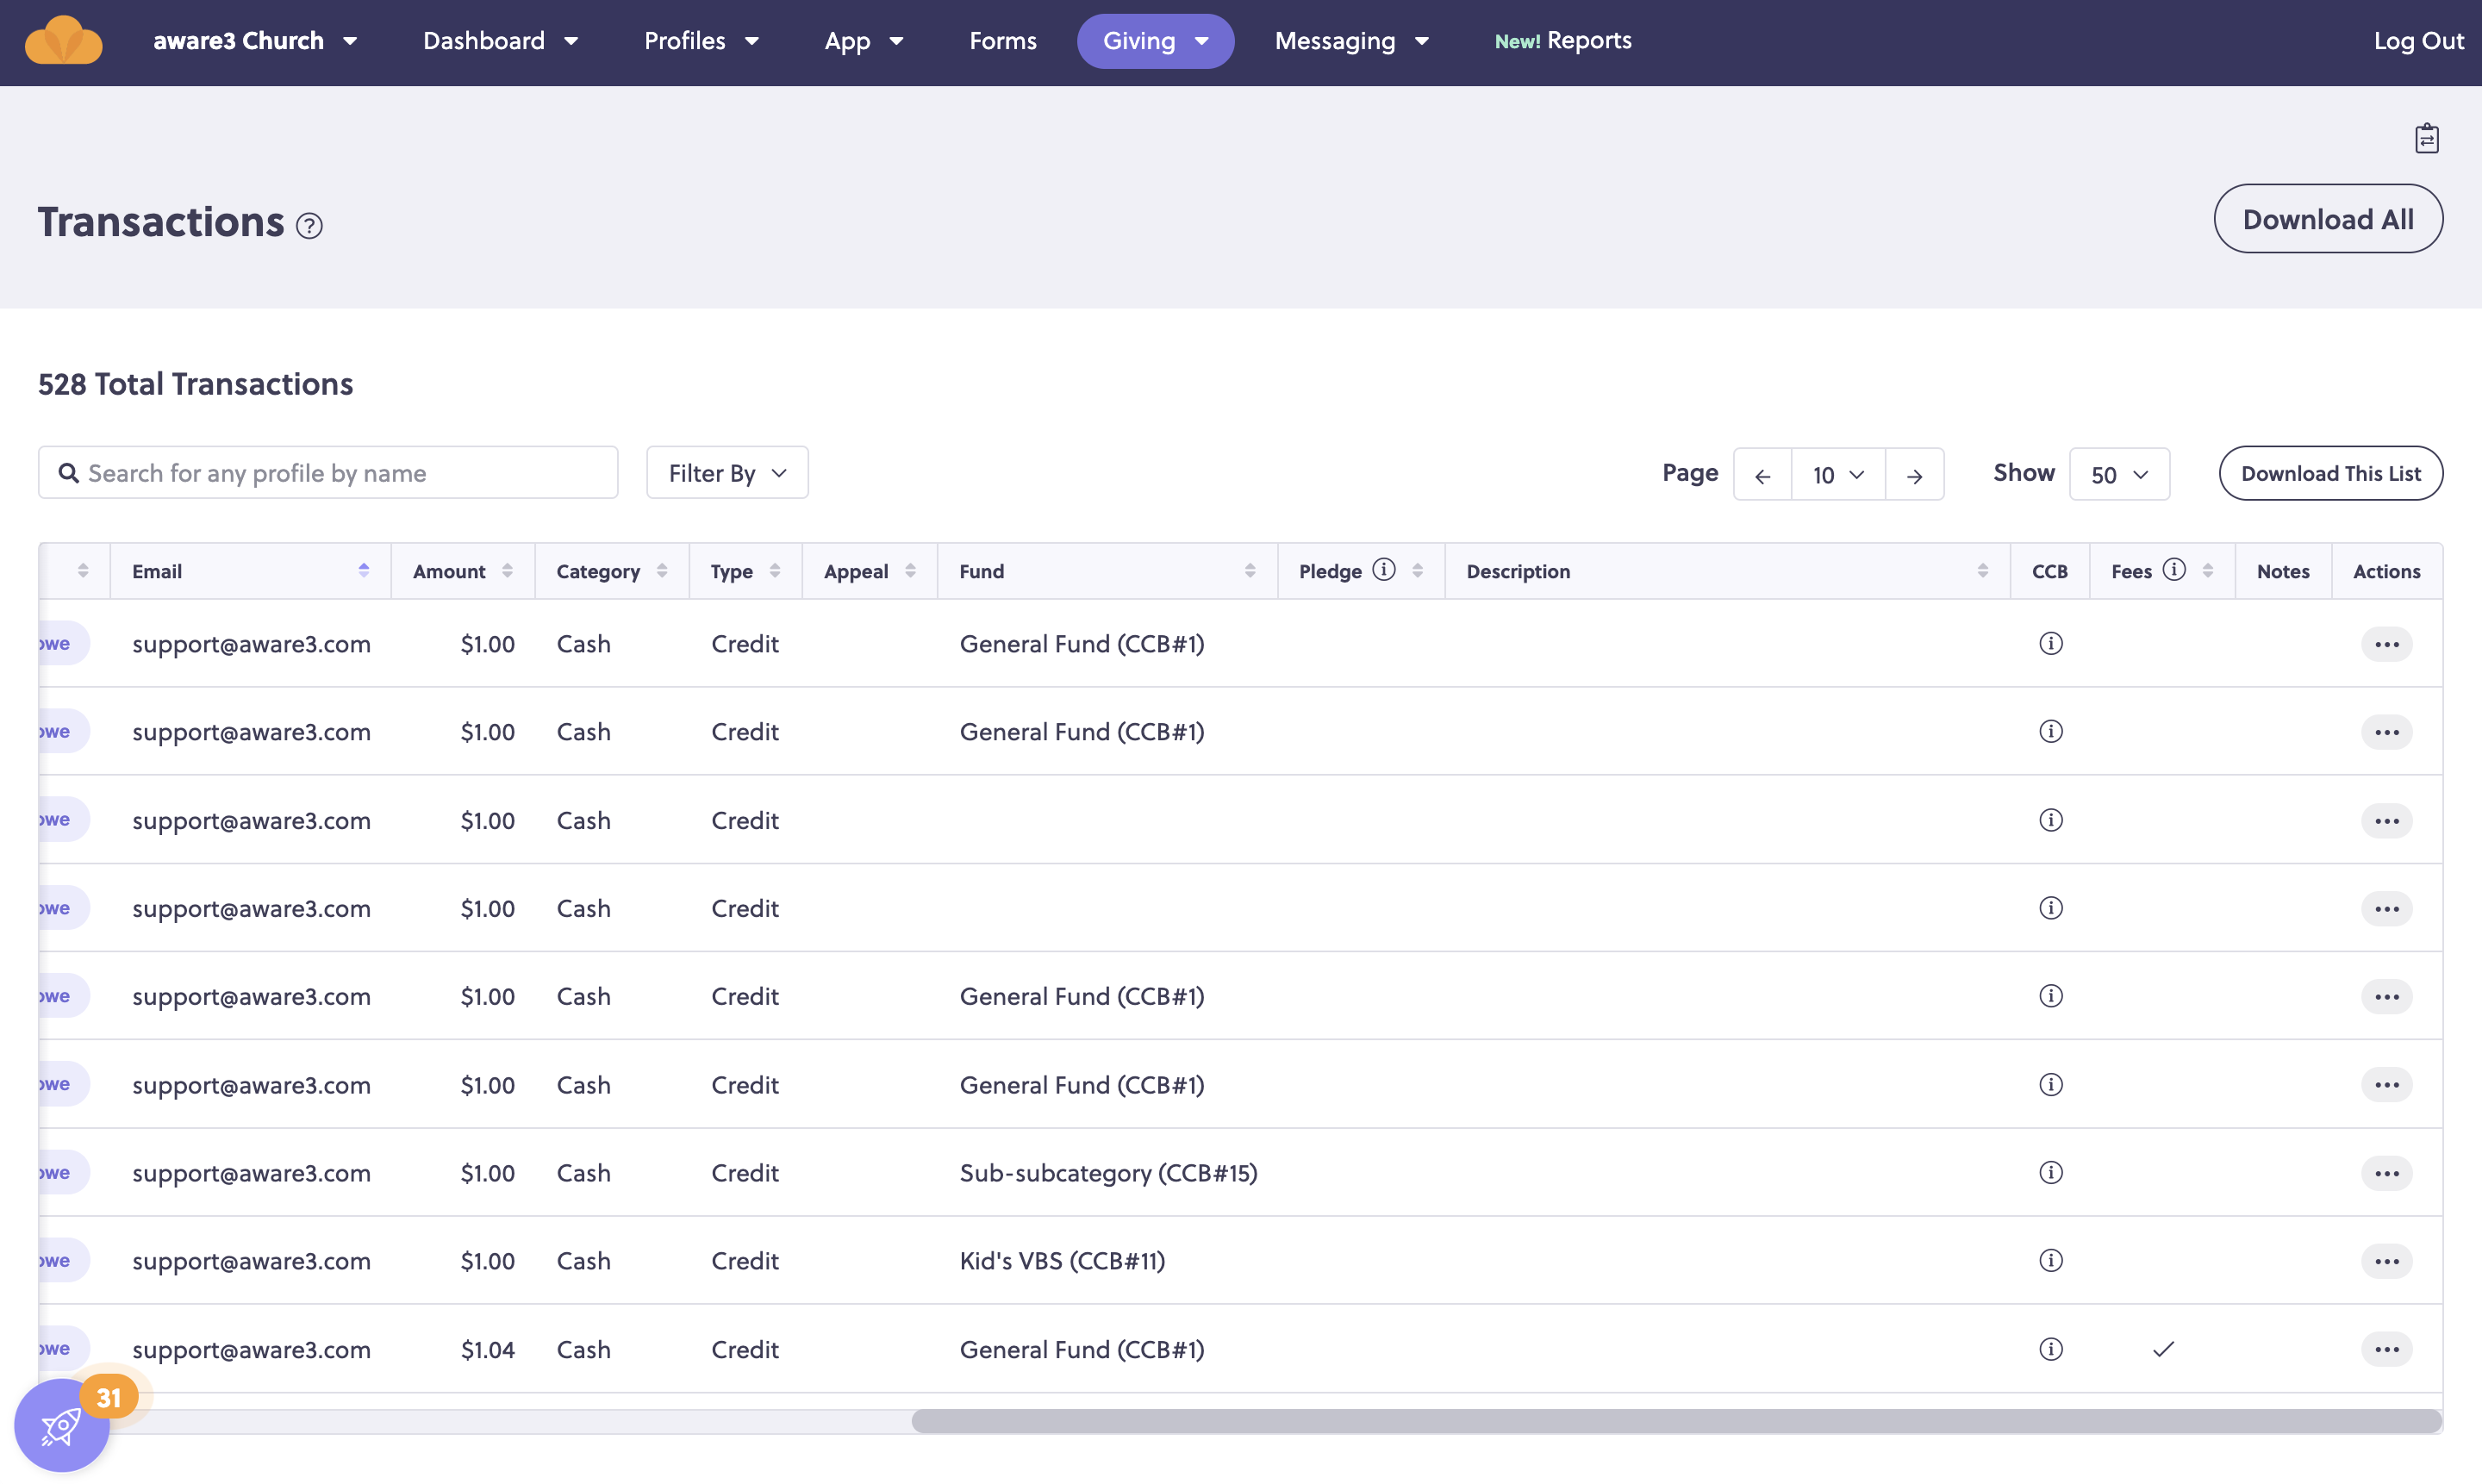Viewport: 2482px width, 1484px height.
Task: Open the Messaging dropdown menu
Action: coord(1352,41)
